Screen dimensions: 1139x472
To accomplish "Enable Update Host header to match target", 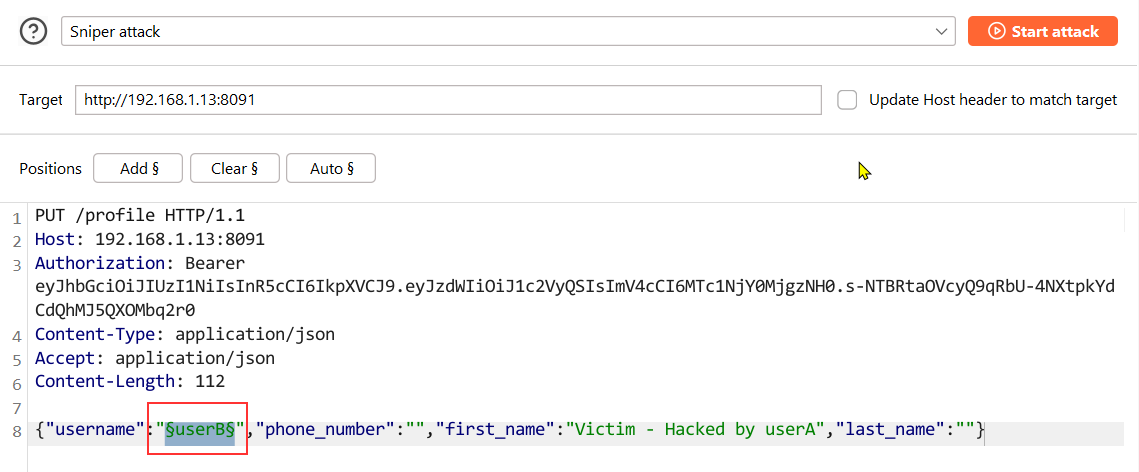I will pos(847,99).
